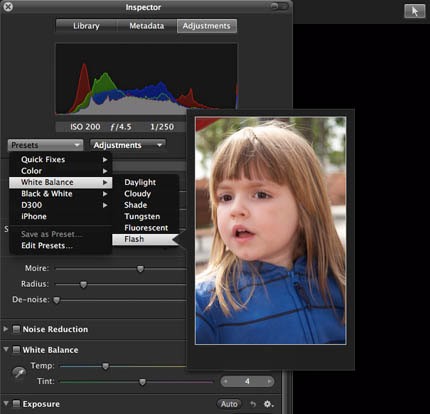Select the arrow pointer tool
This screenshot has height=414, width=430.
click(415, 11)
